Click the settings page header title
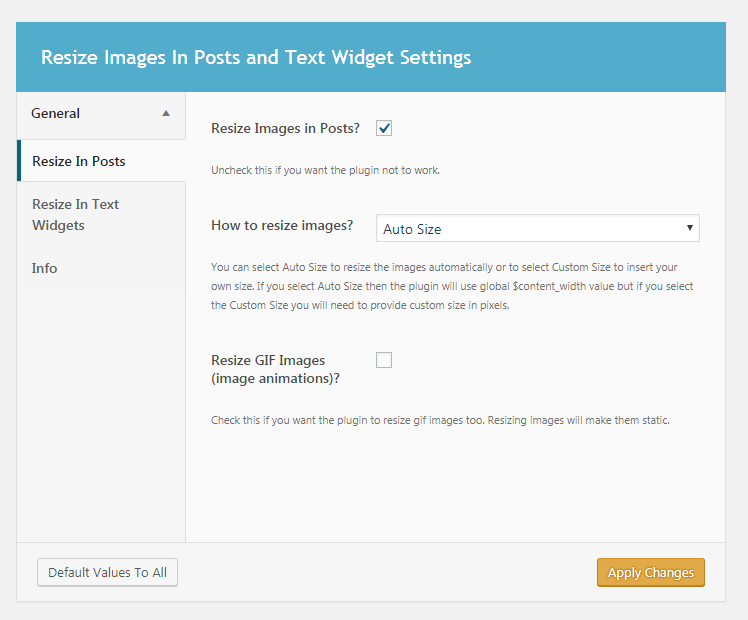 point(256,57)
